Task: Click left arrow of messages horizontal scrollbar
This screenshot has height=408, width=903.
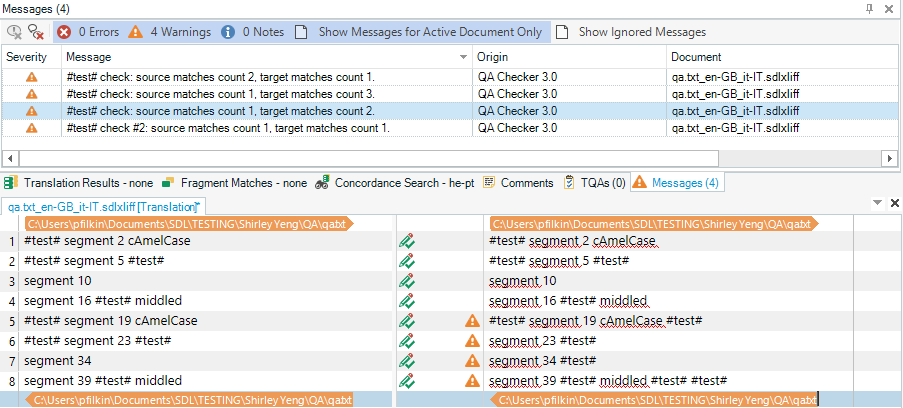Action: (x=10, y=158)
